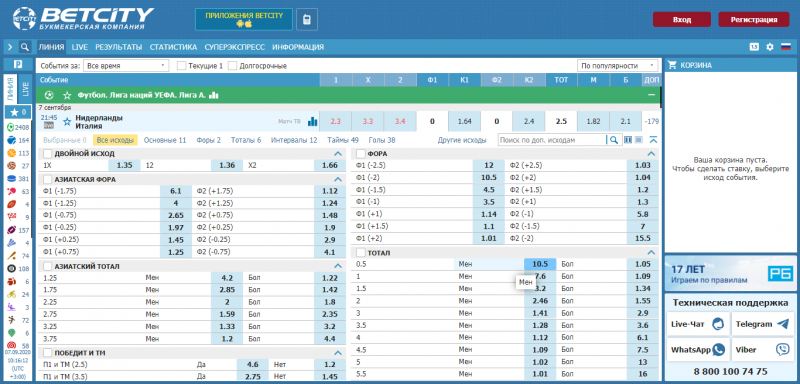Check the ТОТАЛ section checkbox
The height and width of the screenshot is (384, 800).
[x=361, y=252]
